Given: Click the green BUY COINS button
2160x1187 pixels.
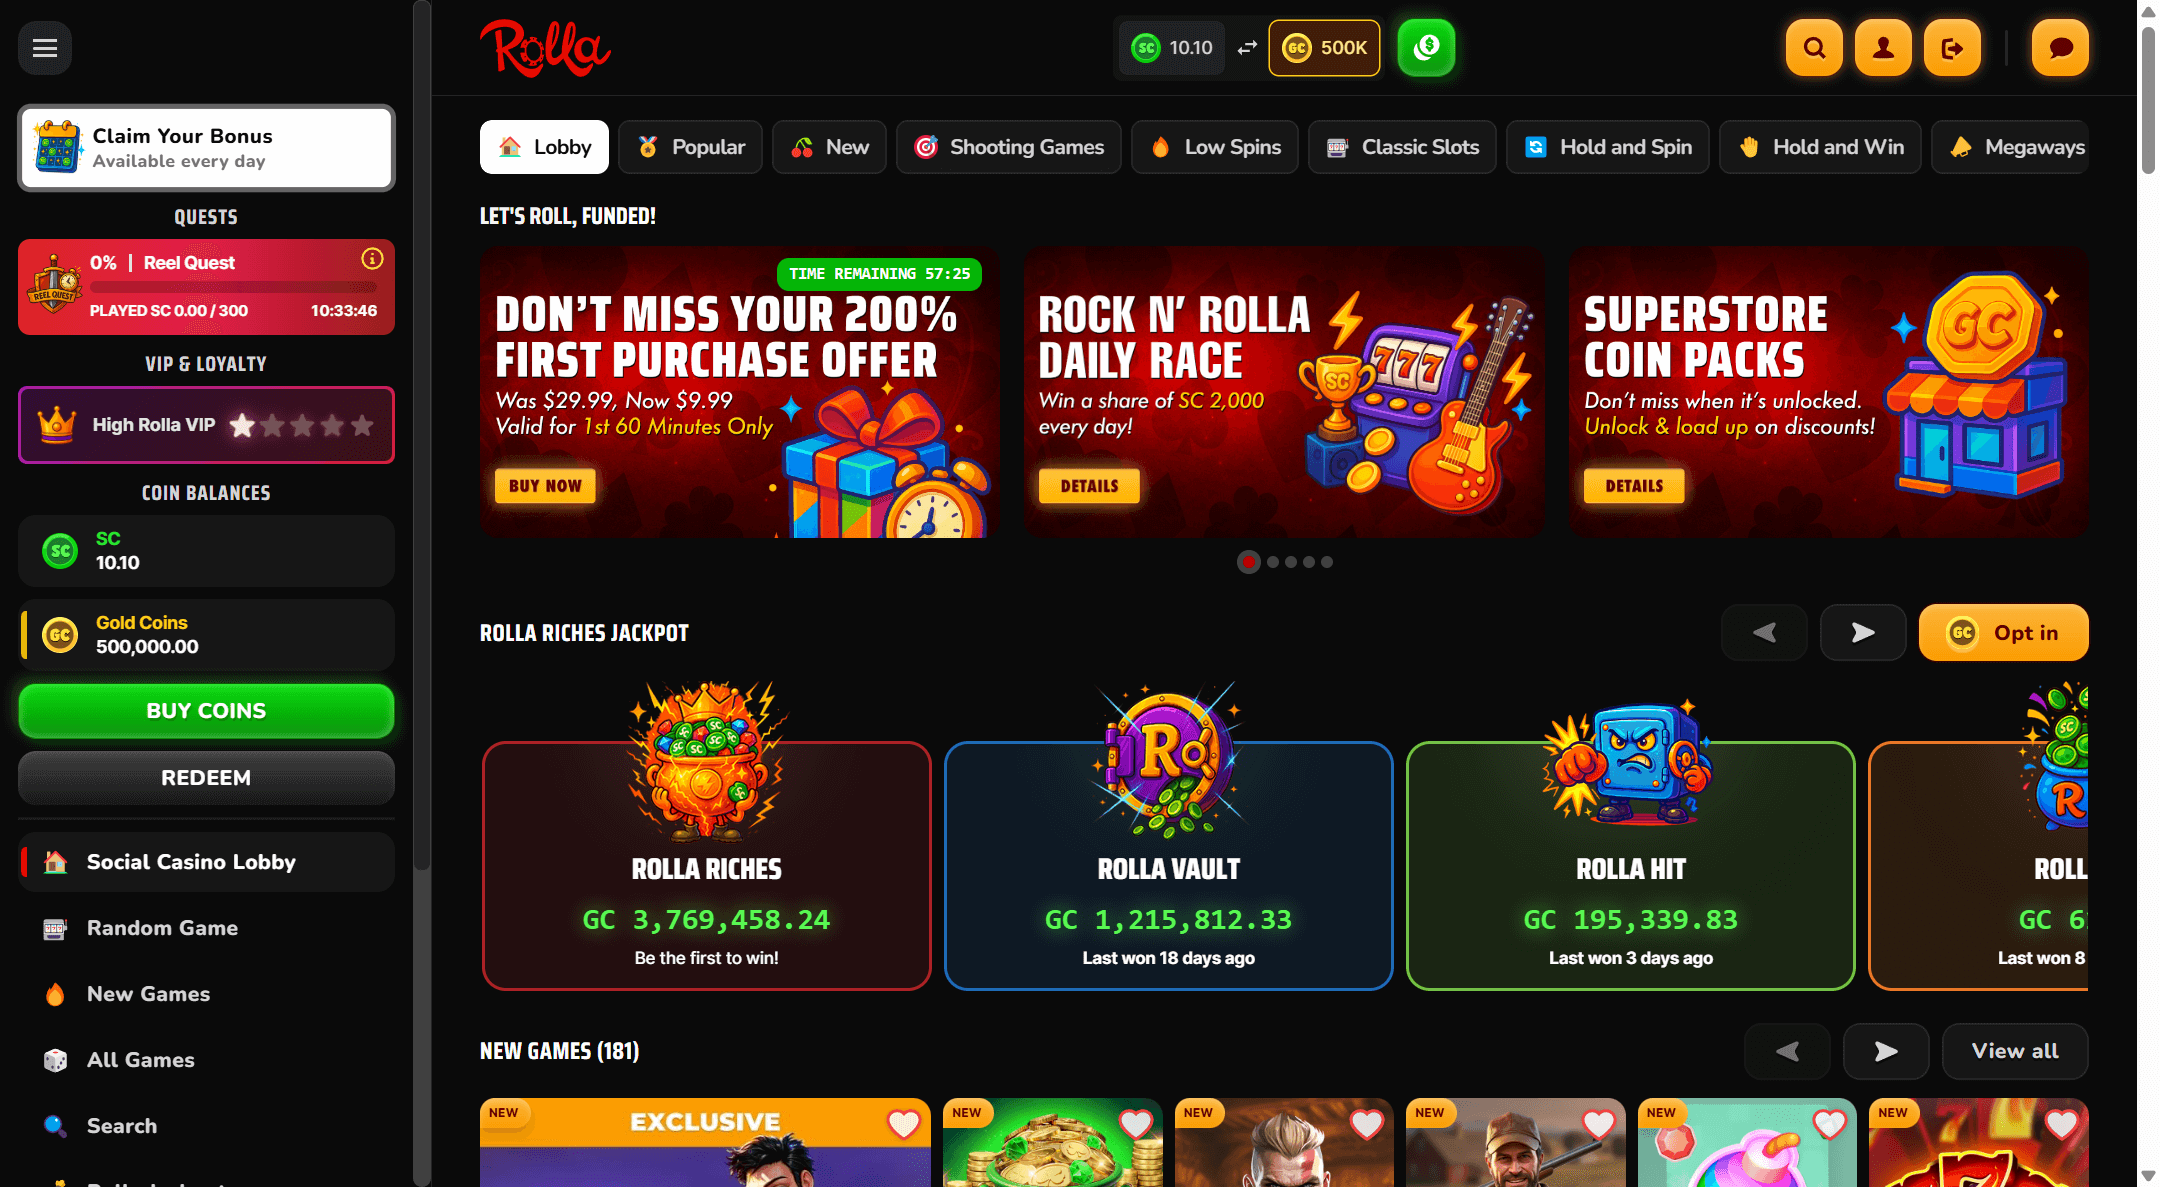Looking at the screenshot, I should [206, 711].
